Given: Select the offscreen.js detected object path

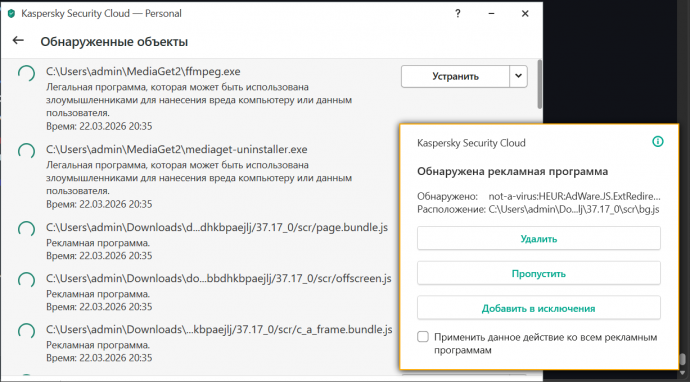Looking at the screenshot, I should coord(219,278).
